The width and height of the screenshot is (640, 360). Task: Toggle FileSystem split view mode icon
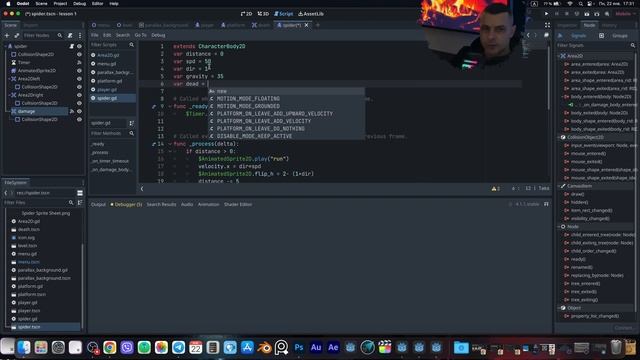point(80,193)
